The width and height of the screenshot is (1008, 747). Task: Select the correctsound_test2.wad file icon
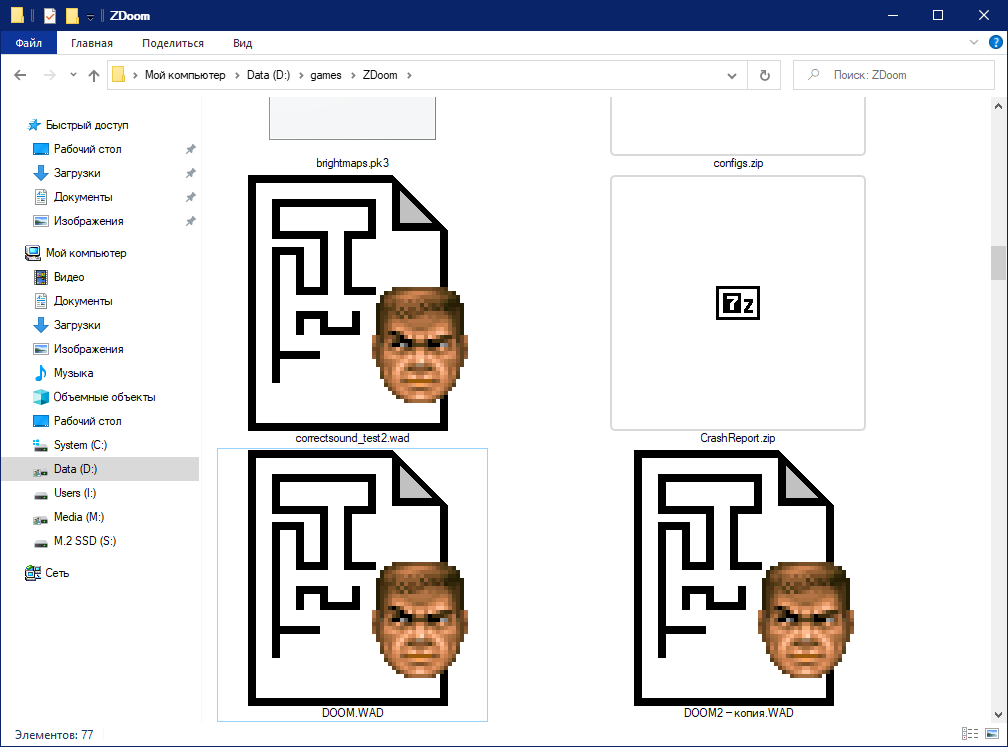click(x=357, y=303)
